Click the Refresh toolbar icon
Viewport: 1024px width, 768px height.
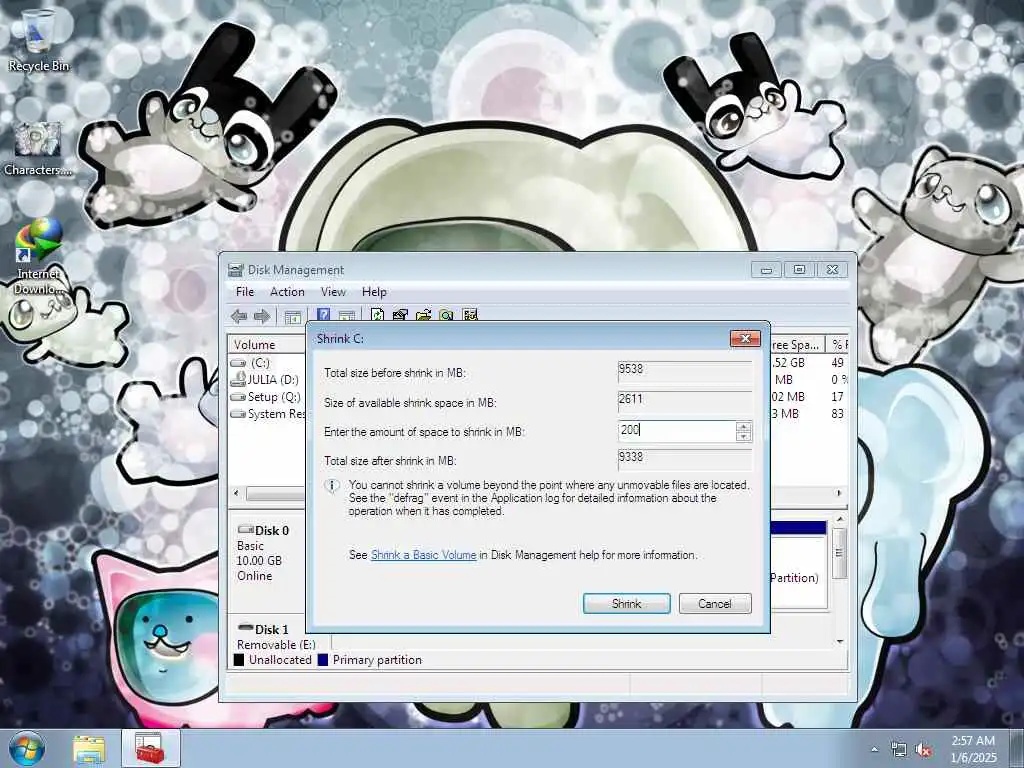pos(377,315)
